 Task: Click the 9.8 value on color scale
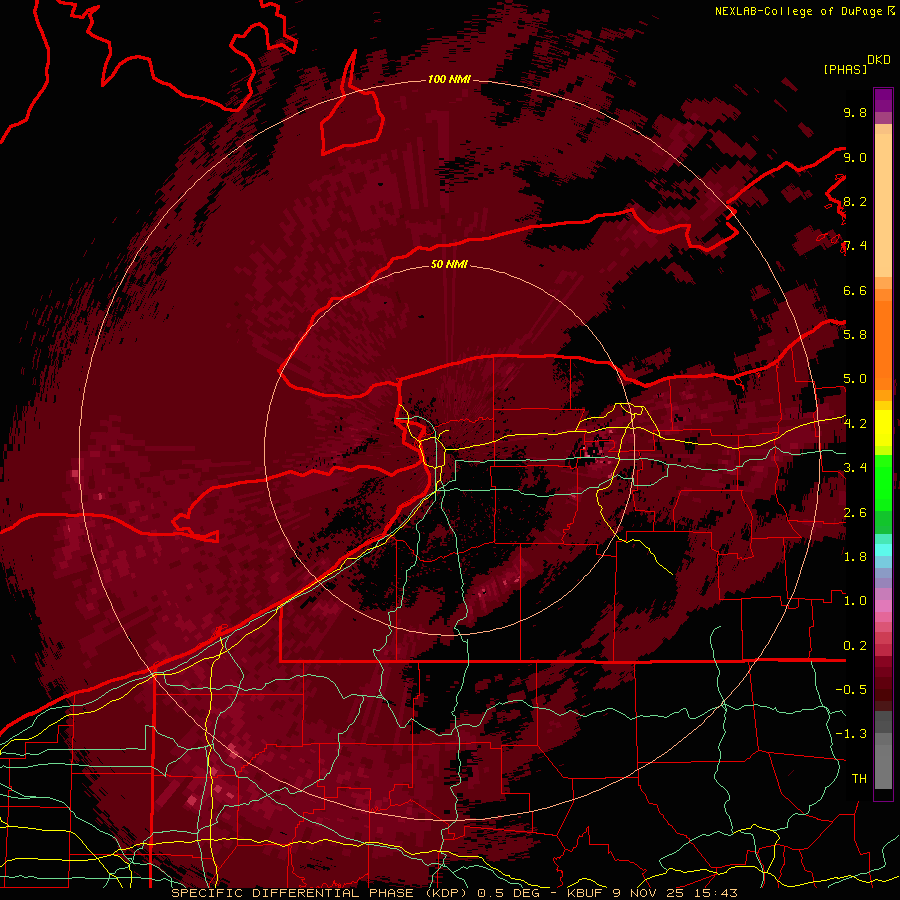[855, 112]
